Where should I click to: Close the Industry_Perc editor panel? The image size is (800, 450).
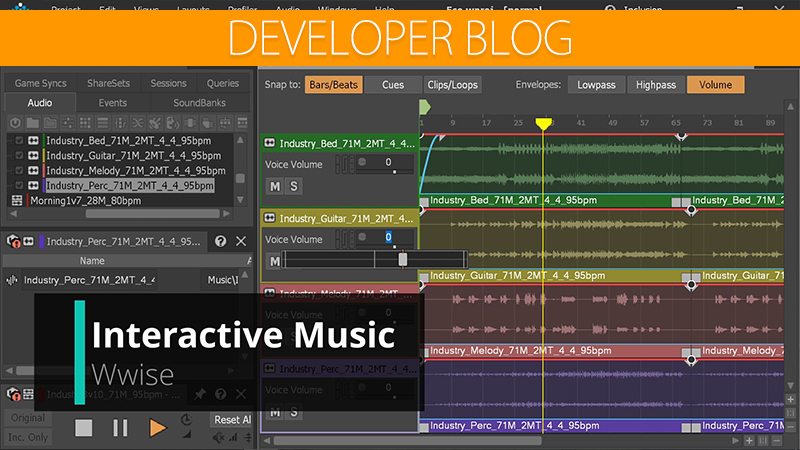point(241,241)
